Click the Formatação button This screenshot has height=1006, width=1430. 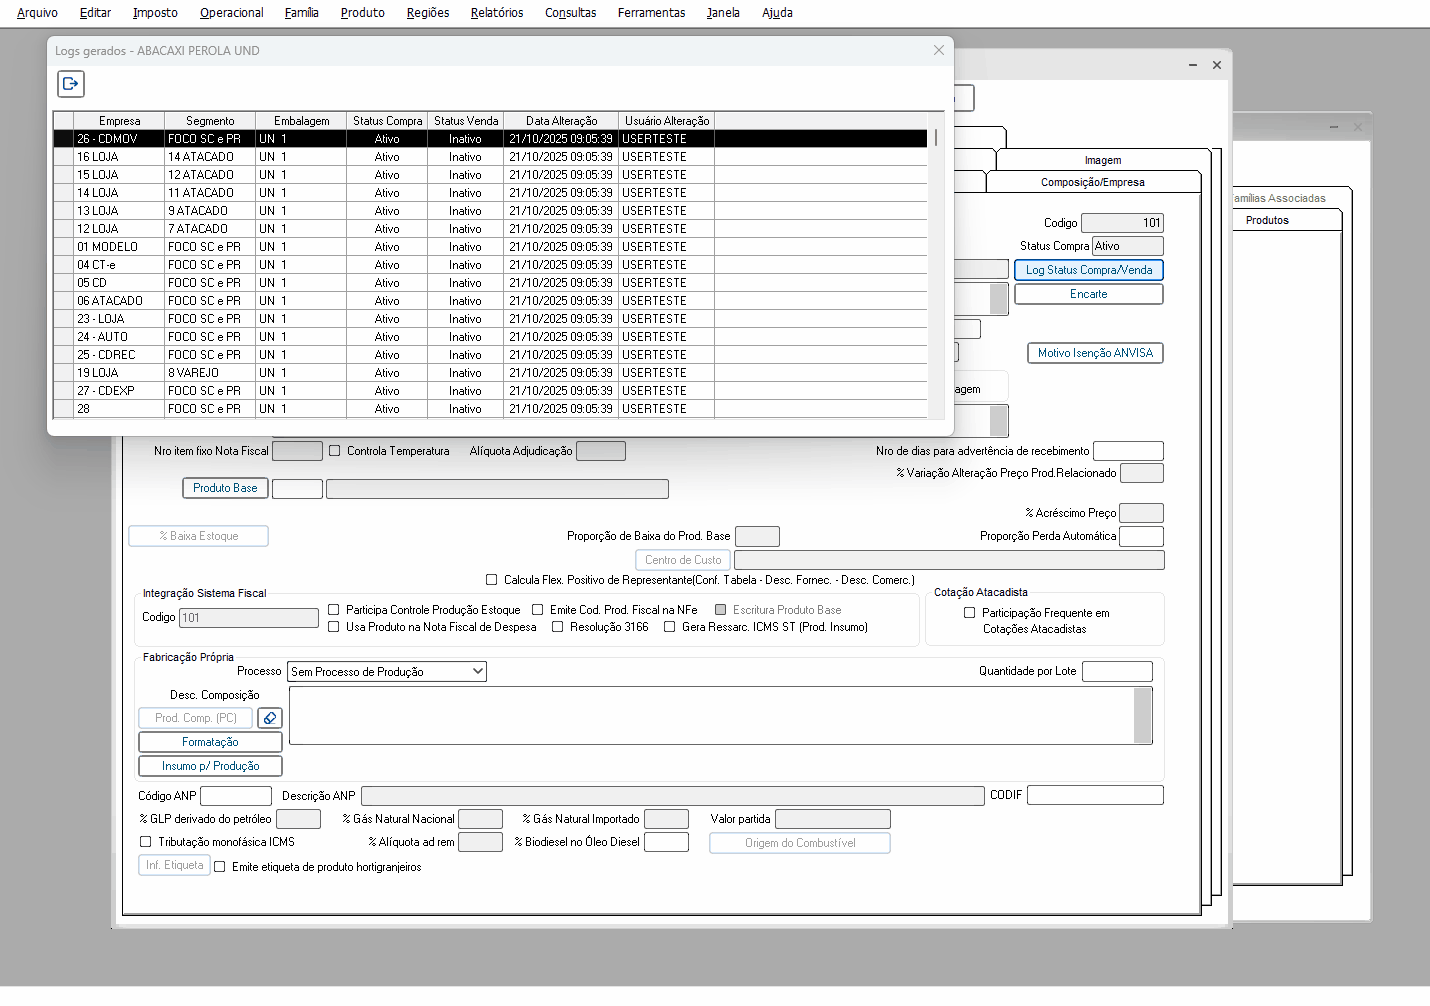click(210, 742)
